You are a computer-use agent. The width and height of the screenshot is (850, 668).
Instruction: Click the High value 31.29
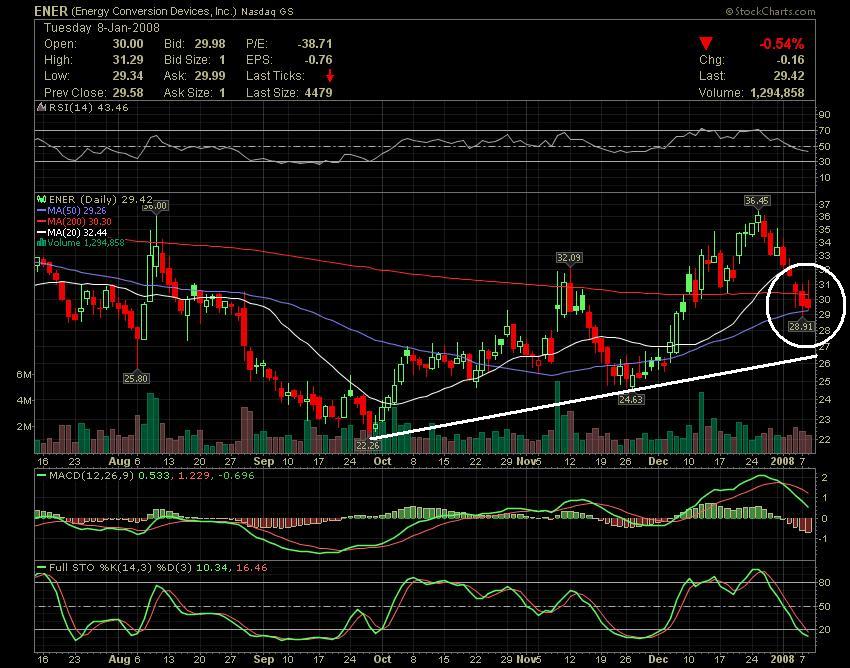(128, 60)
